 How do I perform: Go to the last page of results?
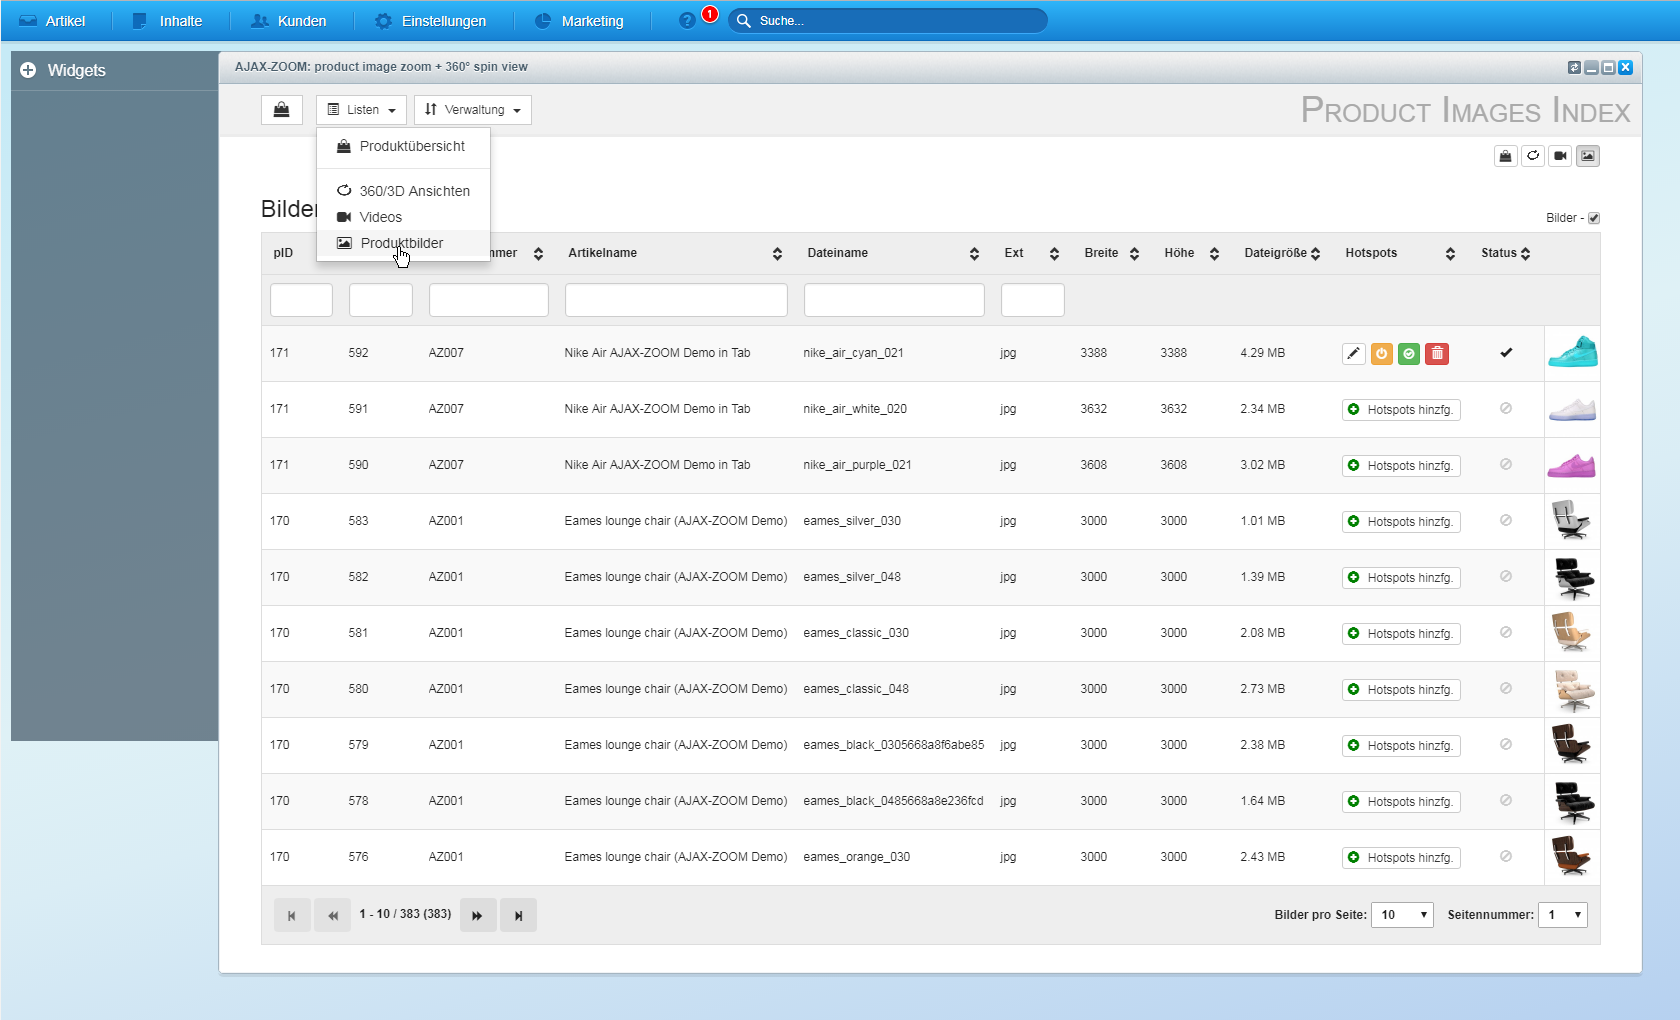518,915
